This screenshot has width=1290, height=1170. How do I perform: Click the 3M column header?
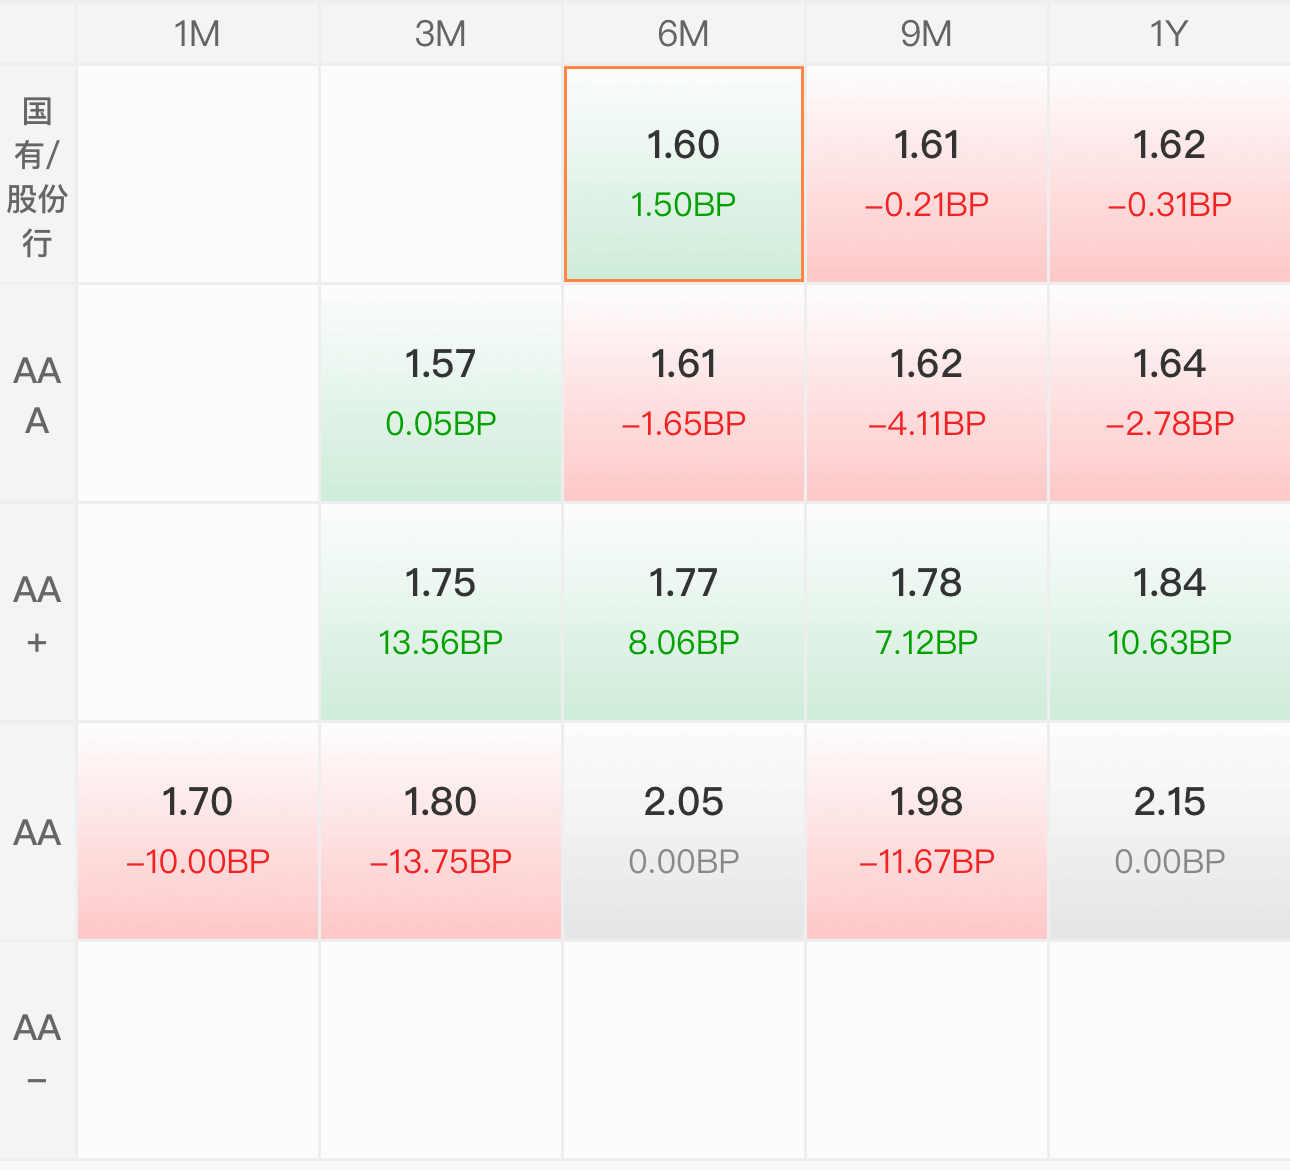click(x=441, y=33)
